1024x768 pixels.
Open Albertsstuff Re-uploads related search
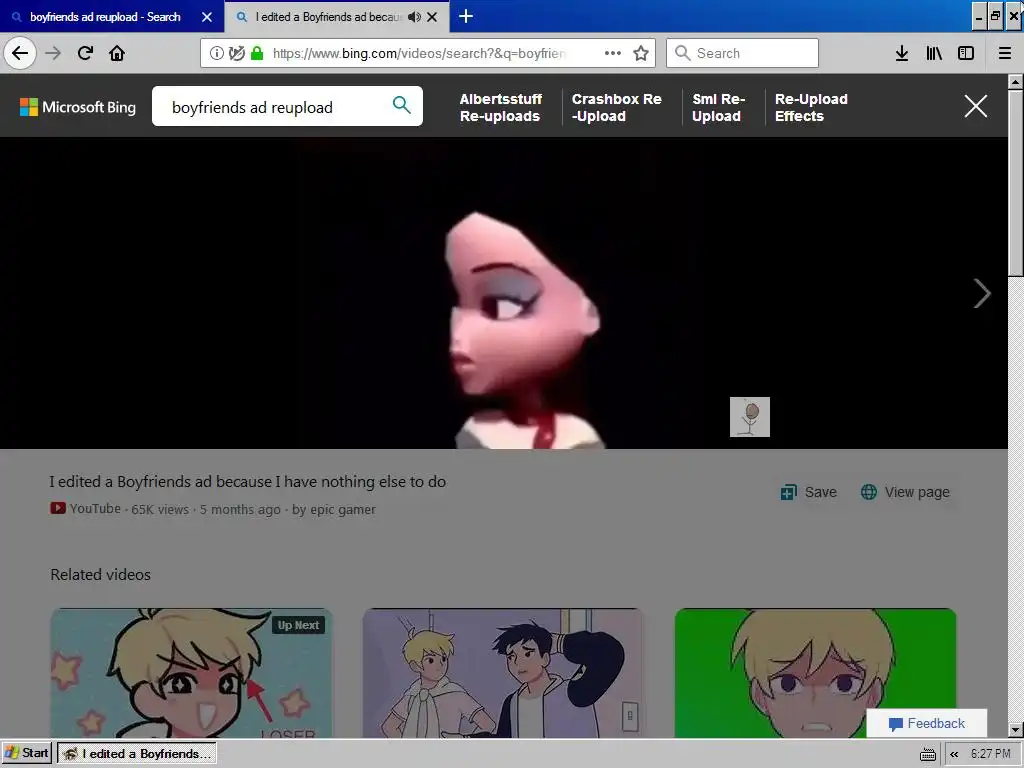pos(501,108)
